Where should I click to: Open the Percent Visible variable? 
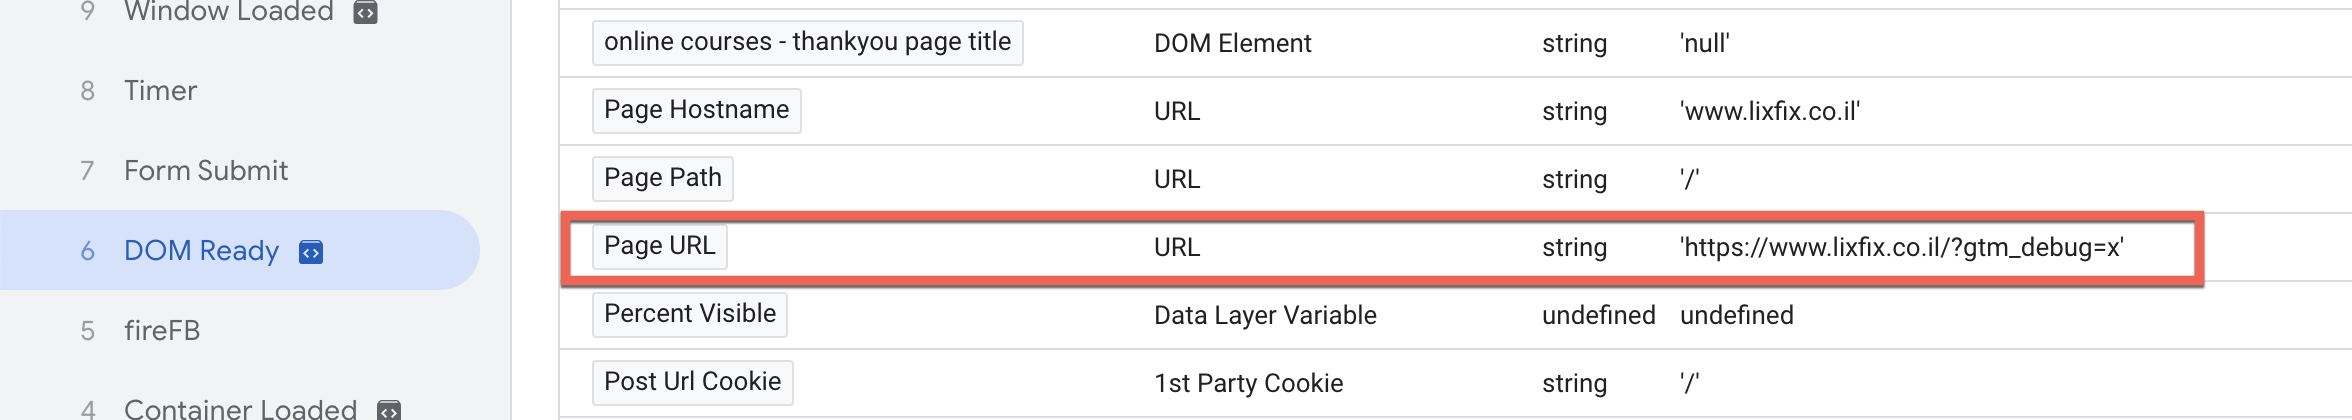690,314
